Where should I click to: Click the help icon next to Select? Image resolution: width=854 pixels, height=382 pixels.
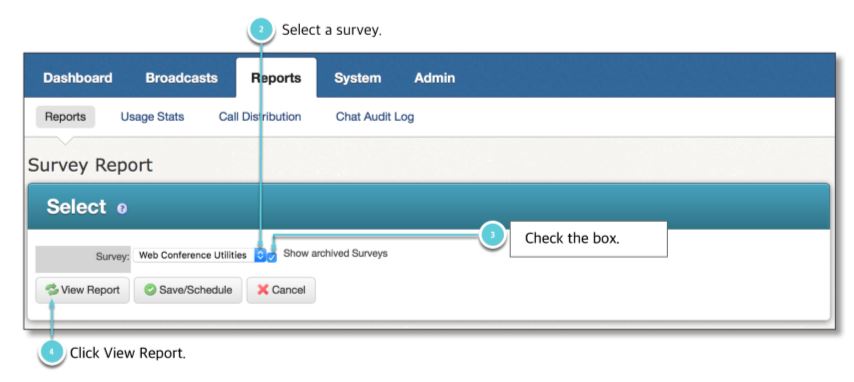click(x=122, y=208)
